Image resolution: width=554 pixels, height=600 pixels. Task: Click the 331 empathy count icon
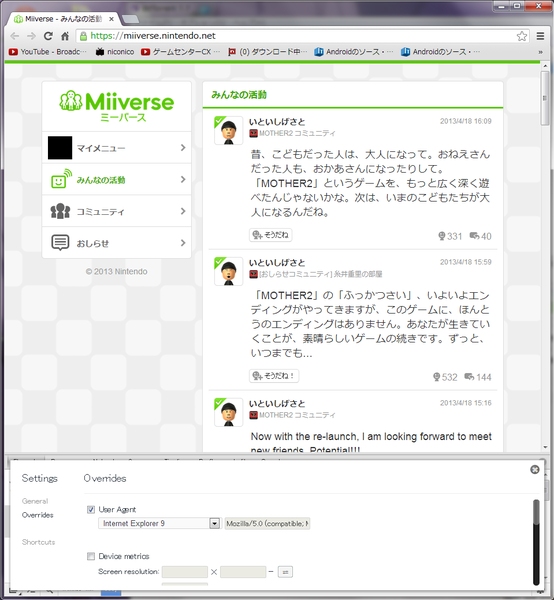[442, 236]
